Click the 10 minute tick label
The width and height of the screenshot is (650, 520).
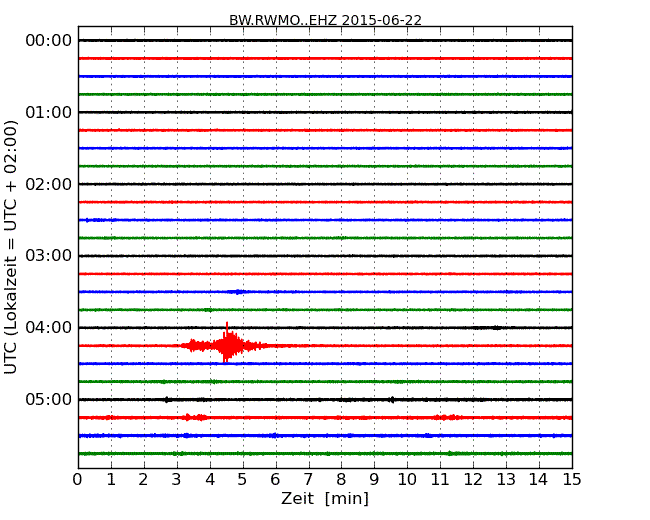coord(407,480)
